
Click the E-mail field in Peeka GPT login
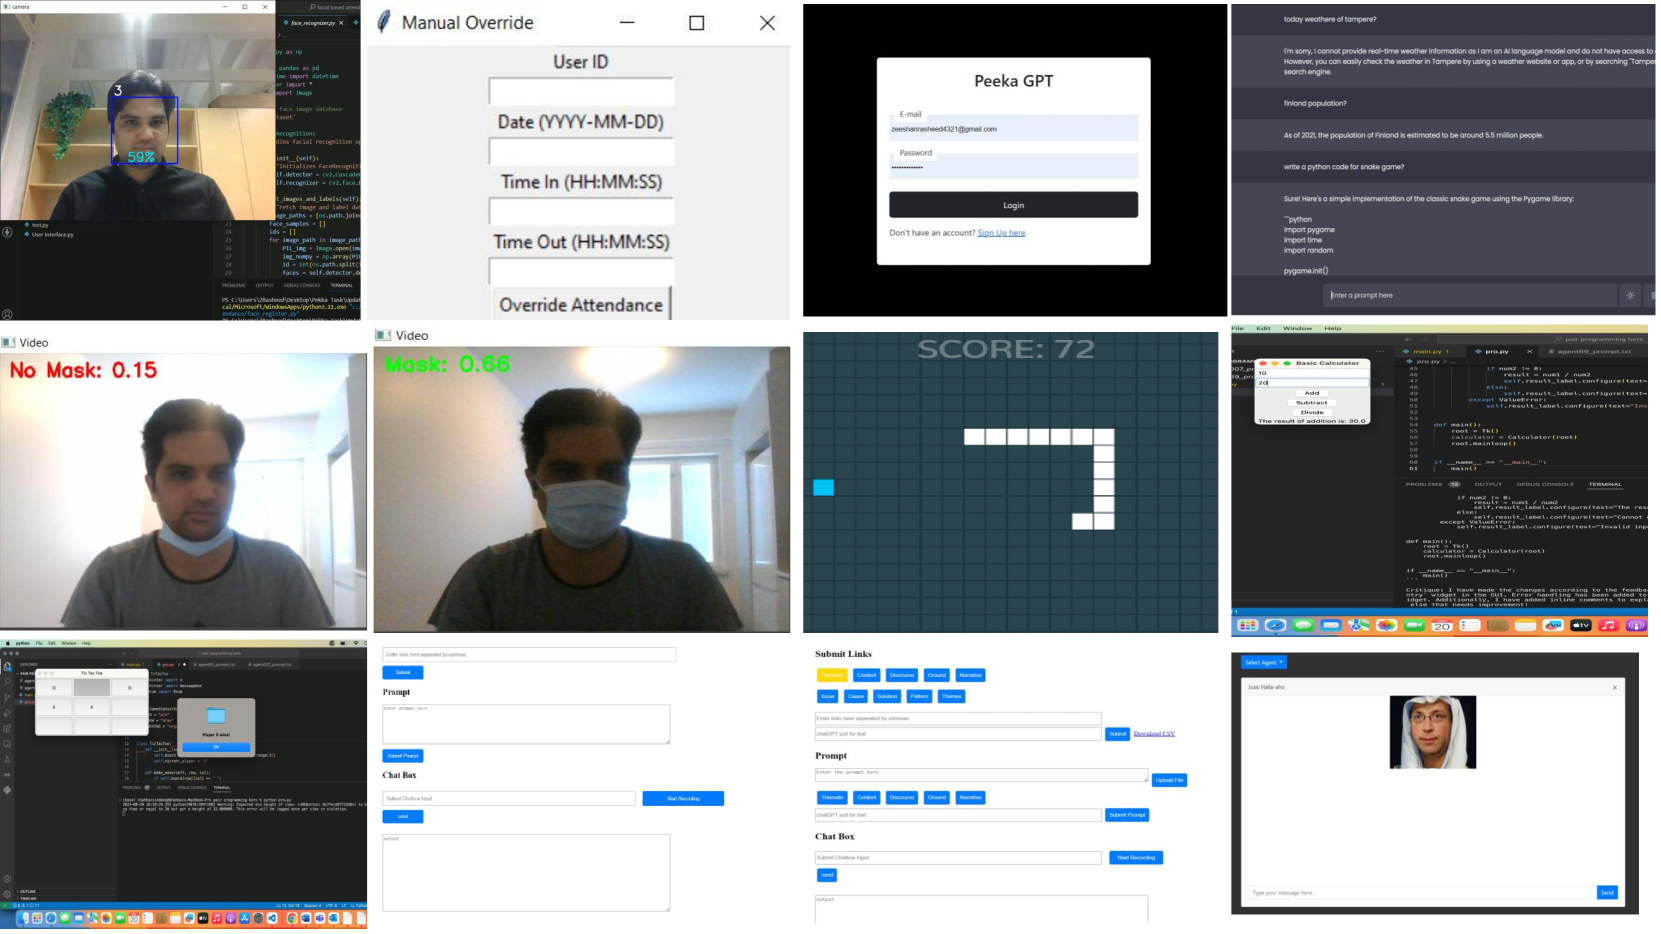pyautogui.click(x=1013, y=128)
